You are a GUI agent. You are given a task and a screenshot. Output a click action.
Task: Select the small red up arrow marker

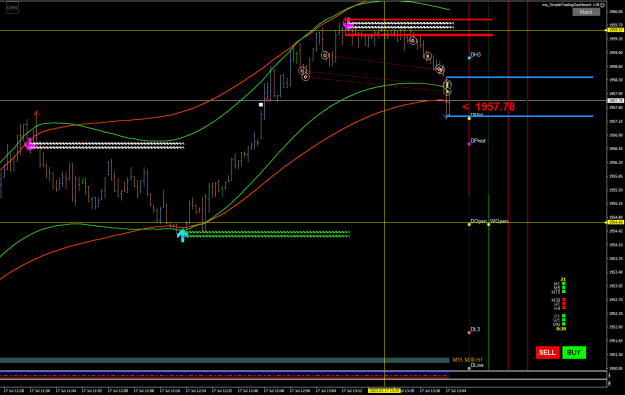click(x=36, y=113)
